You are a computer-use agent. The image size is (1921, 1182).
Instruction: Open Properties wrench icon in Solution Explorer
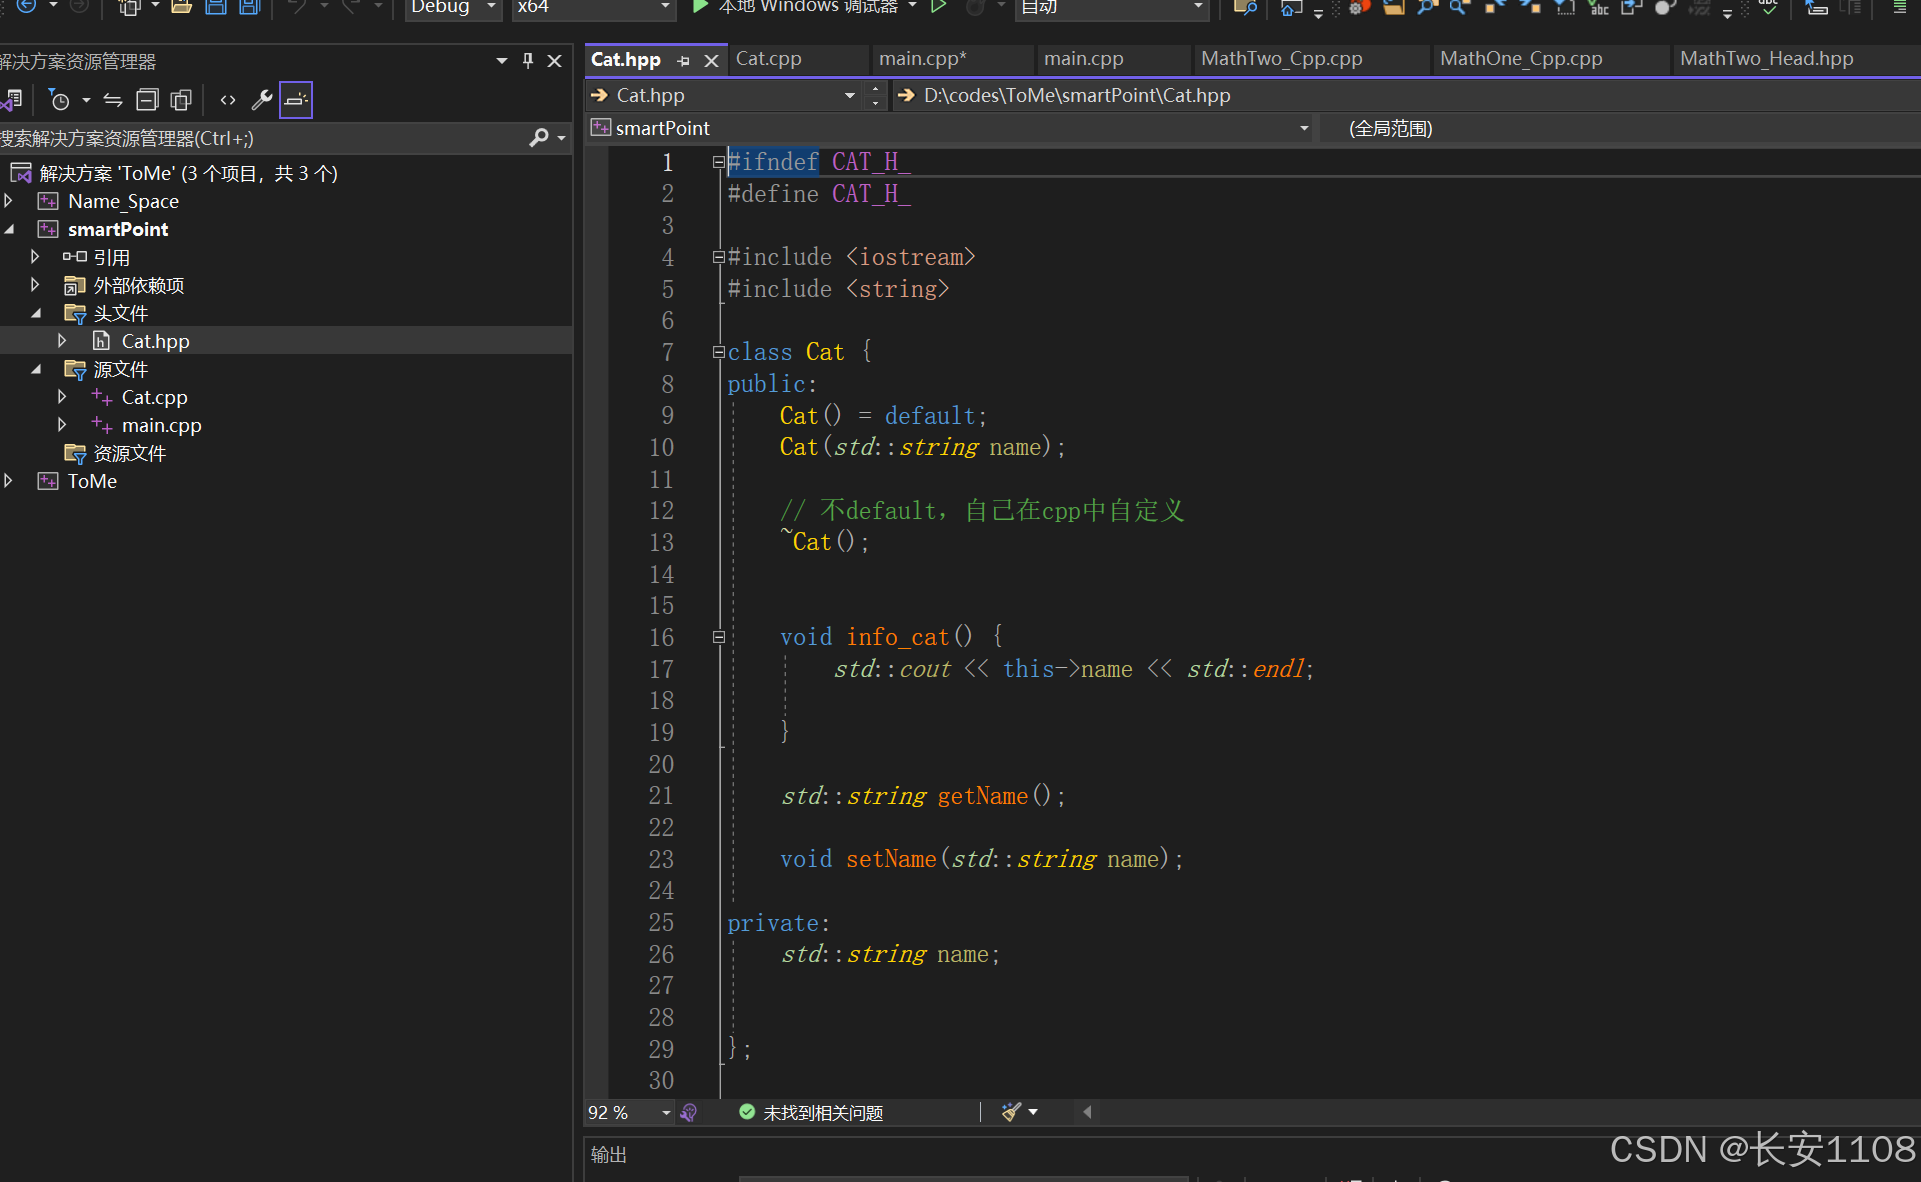(x=262, y=100)
